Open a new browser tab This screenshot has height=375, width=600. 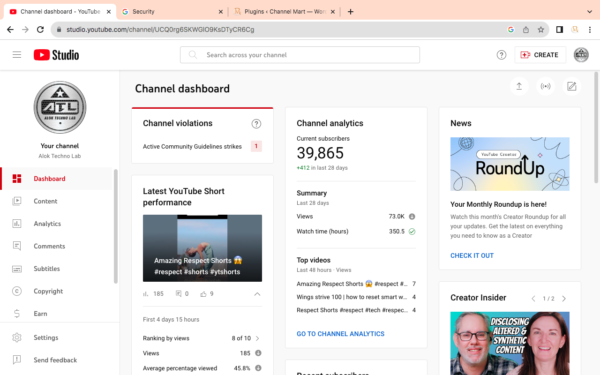pos(351,11)
